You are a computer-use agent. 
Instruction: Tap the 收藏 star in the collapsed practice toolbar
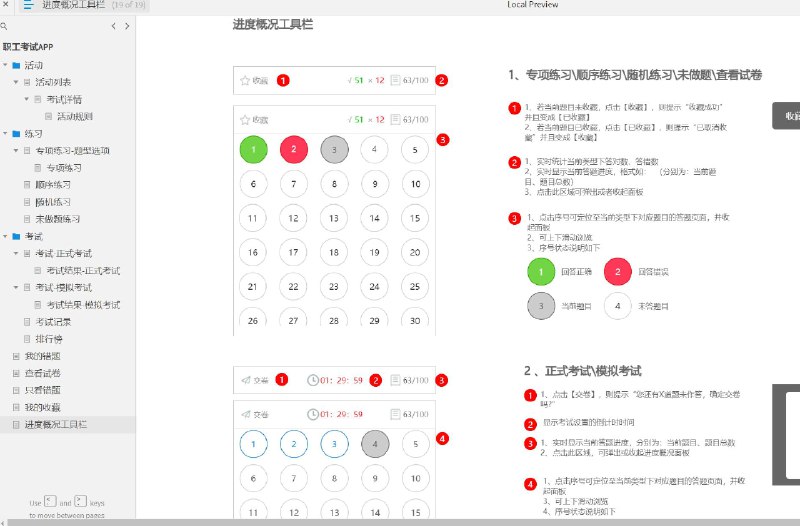coord(245,81)
